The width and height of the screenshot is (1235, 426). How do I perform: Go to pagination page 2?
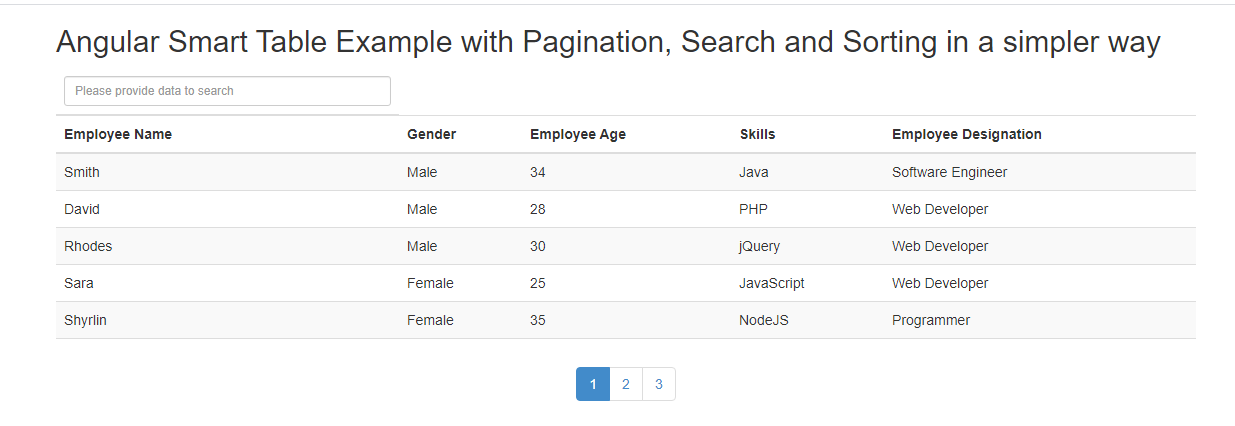click(x=625, y=384)
